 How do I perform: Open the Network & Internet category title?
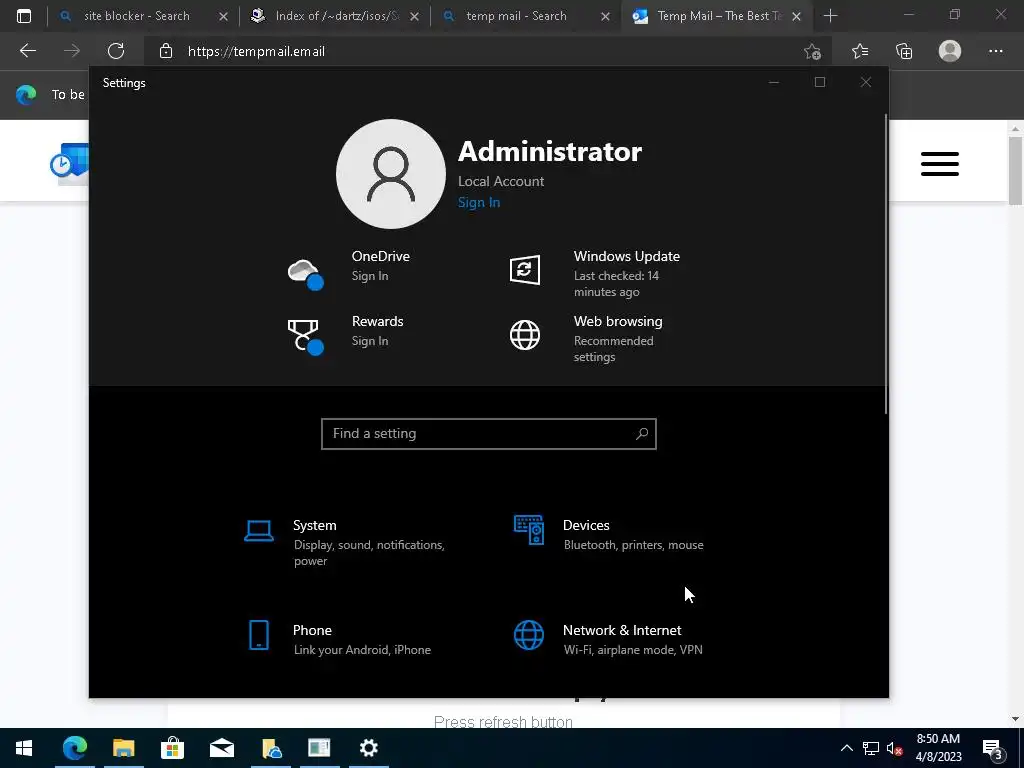pyautogui.click(x=622, y=630)
